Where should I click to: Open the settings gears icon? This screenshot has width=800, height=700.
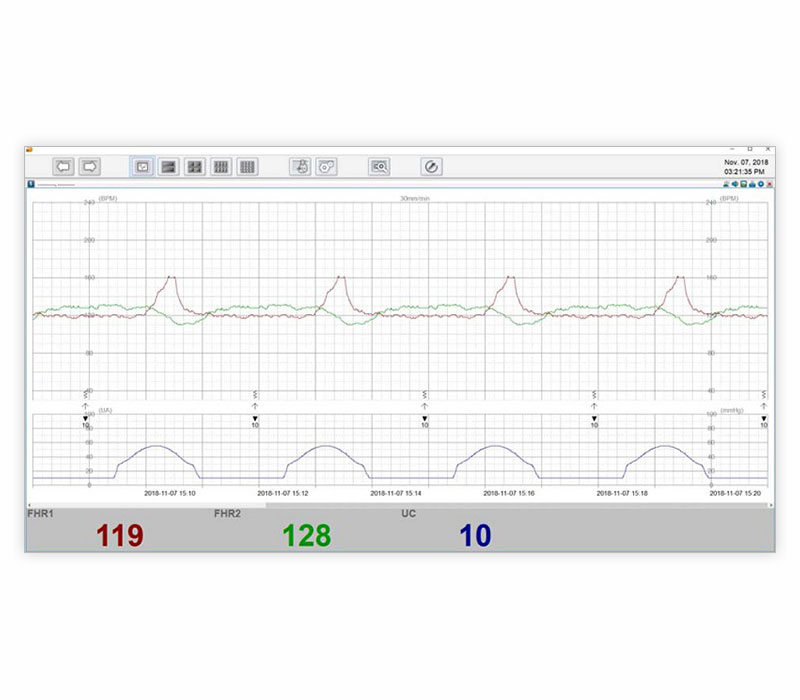[326, 167]
